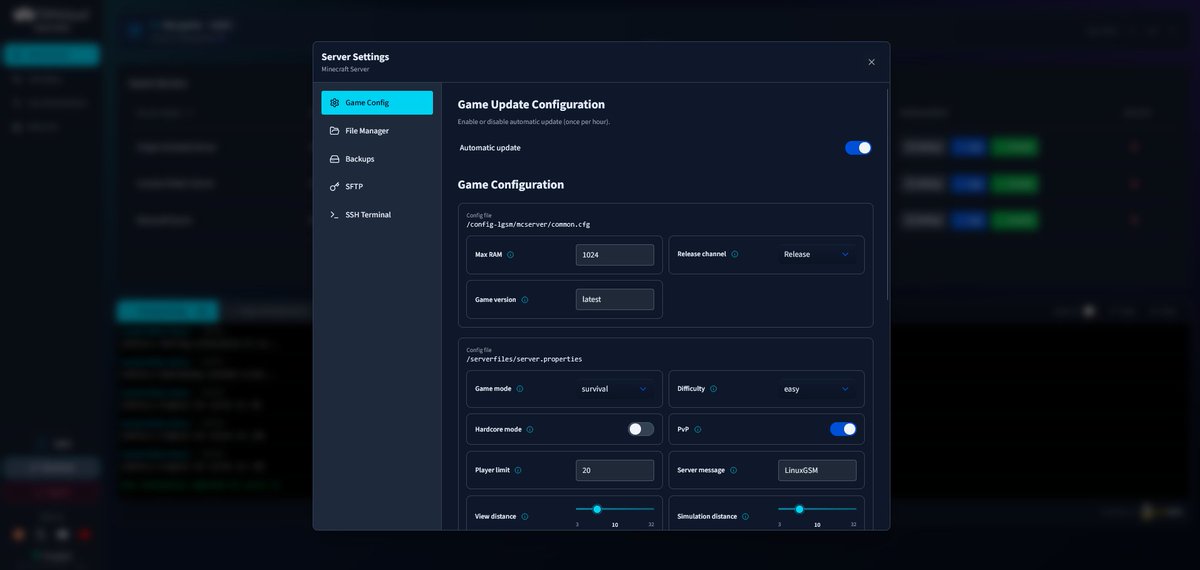Click the info icon beside Player limit

point(518,470)
